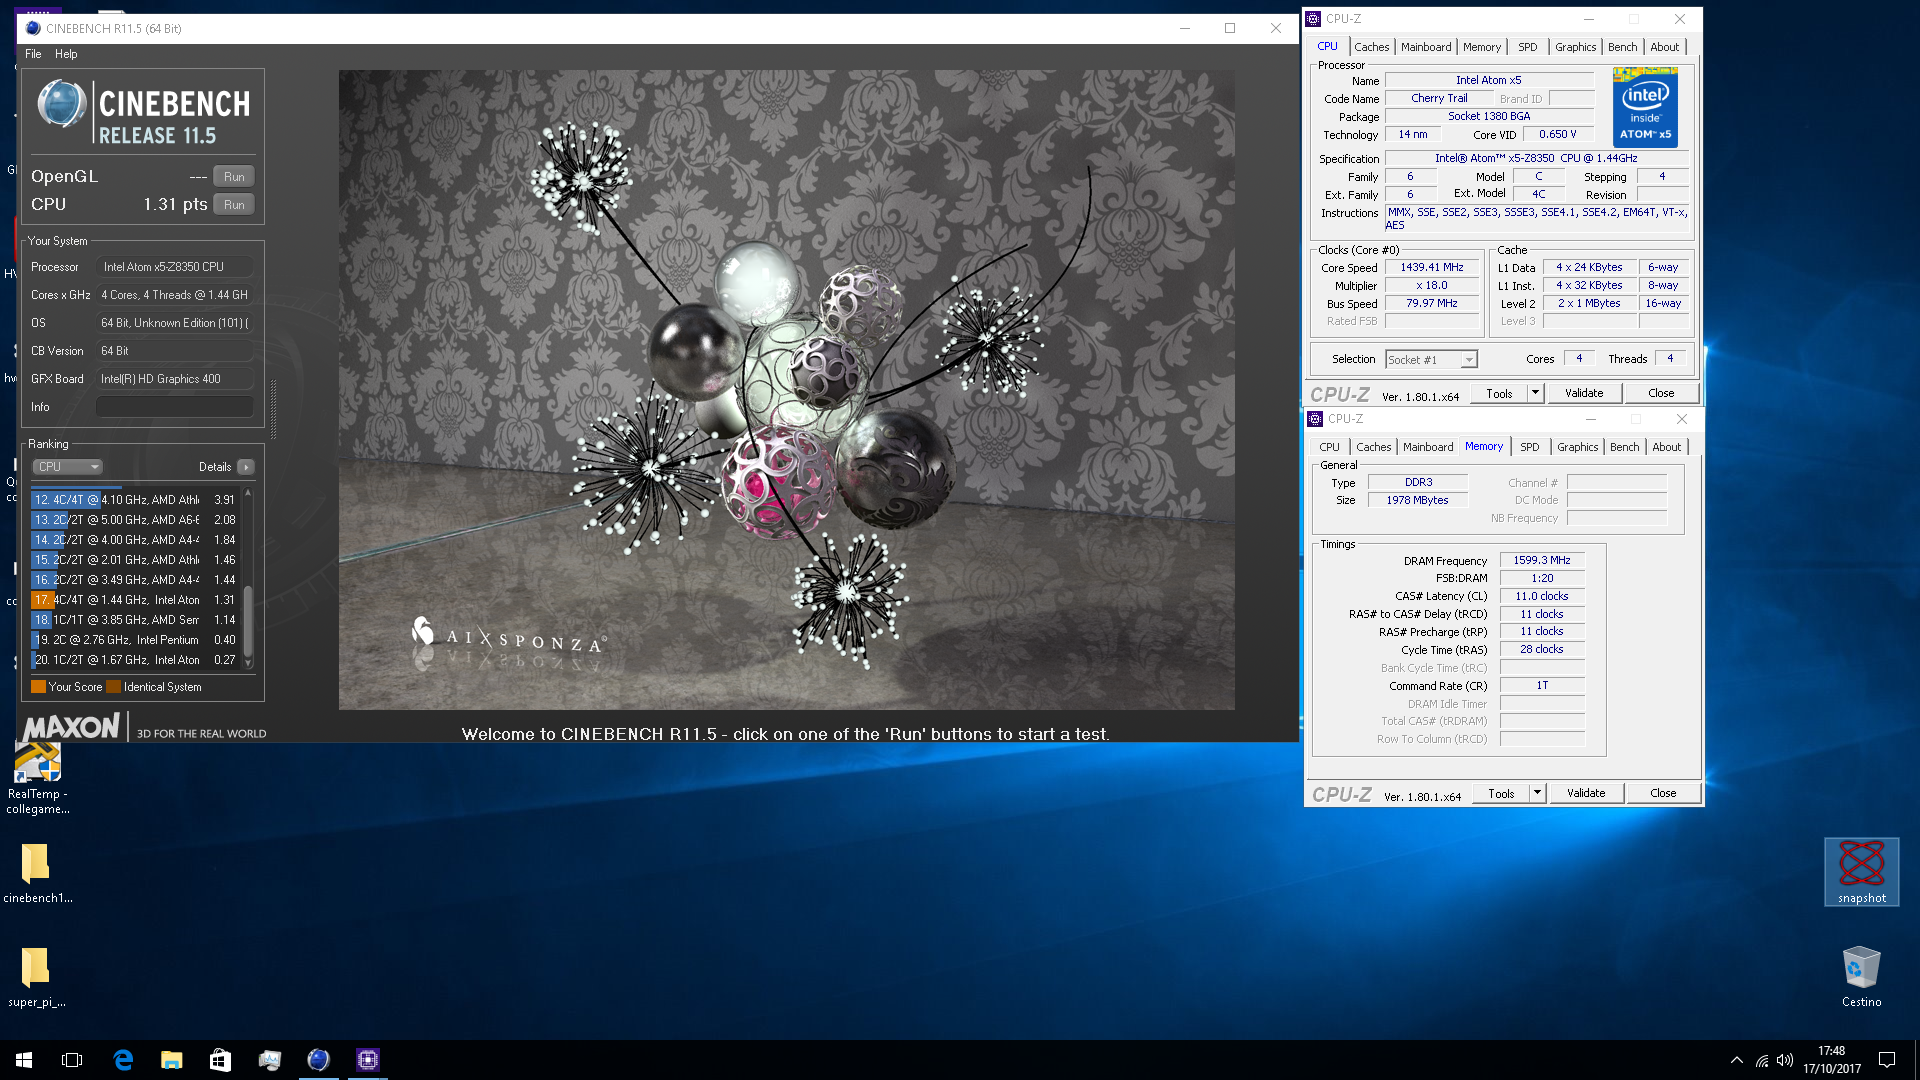Switch to Mainboard tab in top CPU-Z
Image resolution: width=1920 pixels, height=1080 pixels.
click(1425, 47)
